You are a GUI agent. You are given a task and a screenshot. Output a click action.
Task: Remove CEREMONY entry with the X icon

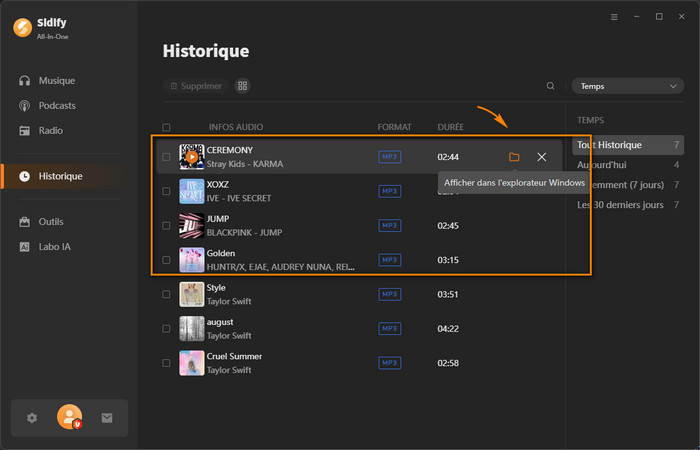click(541, 157)
